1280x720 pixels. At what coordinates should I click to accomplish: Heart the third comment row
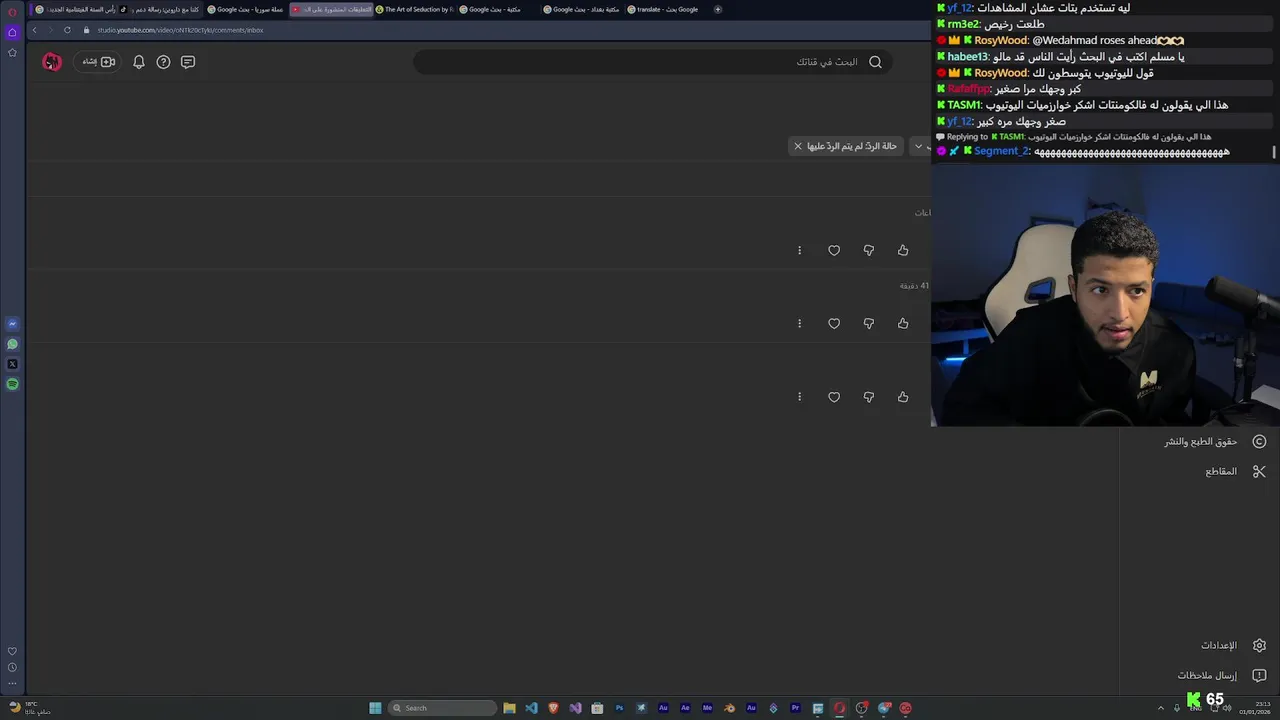coord(834,397)
